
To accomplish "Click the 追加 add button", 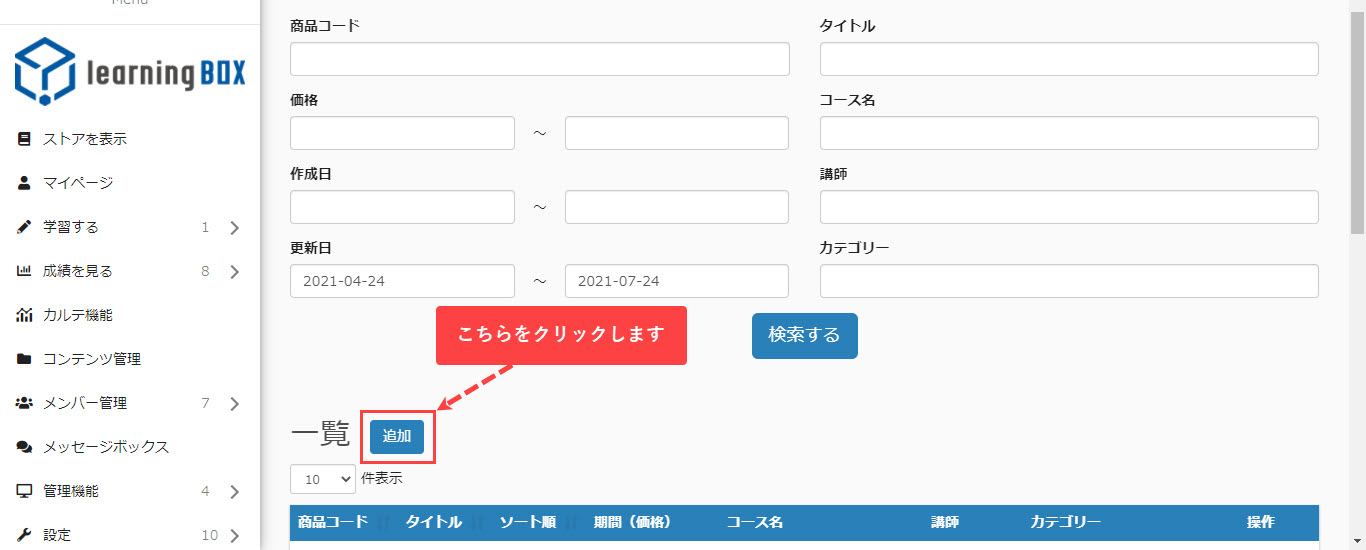I will tap(397, 437).
